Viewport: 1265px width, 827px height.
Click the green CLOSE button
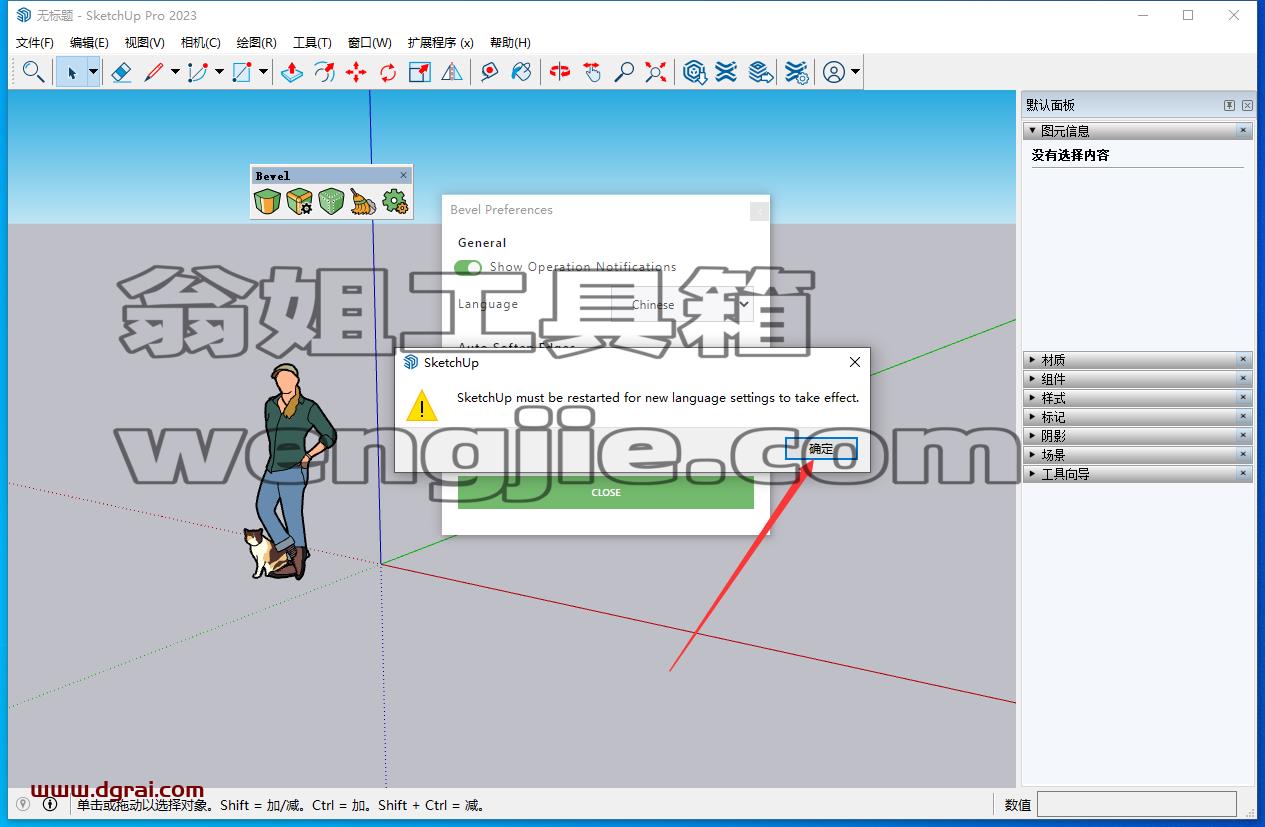(606, 492)
